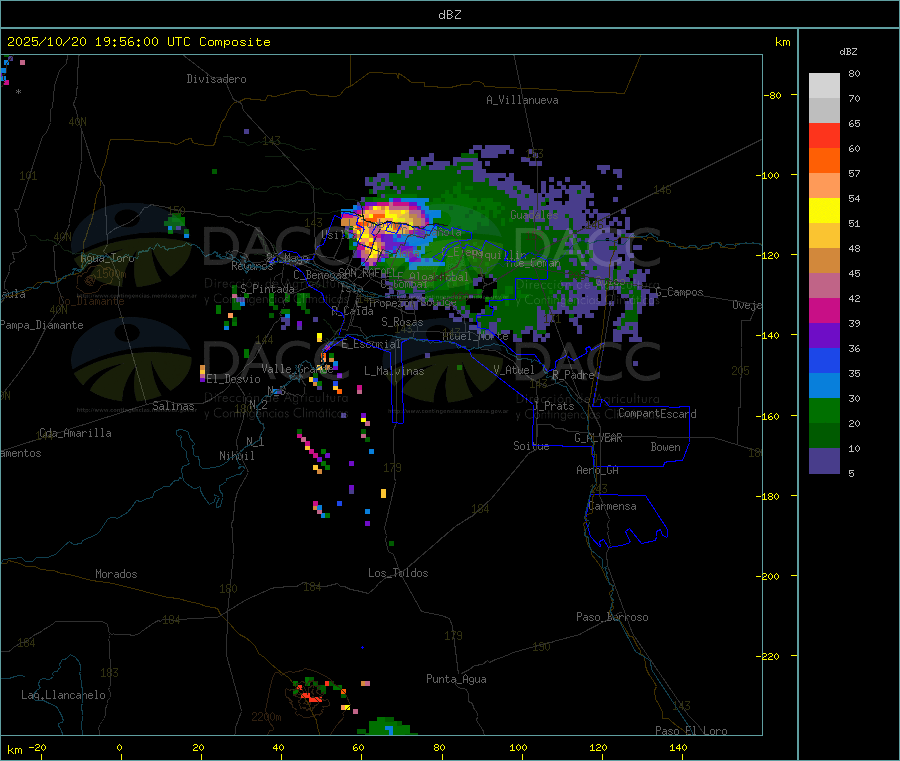Click the V_Atuel map label

point(514,370)
